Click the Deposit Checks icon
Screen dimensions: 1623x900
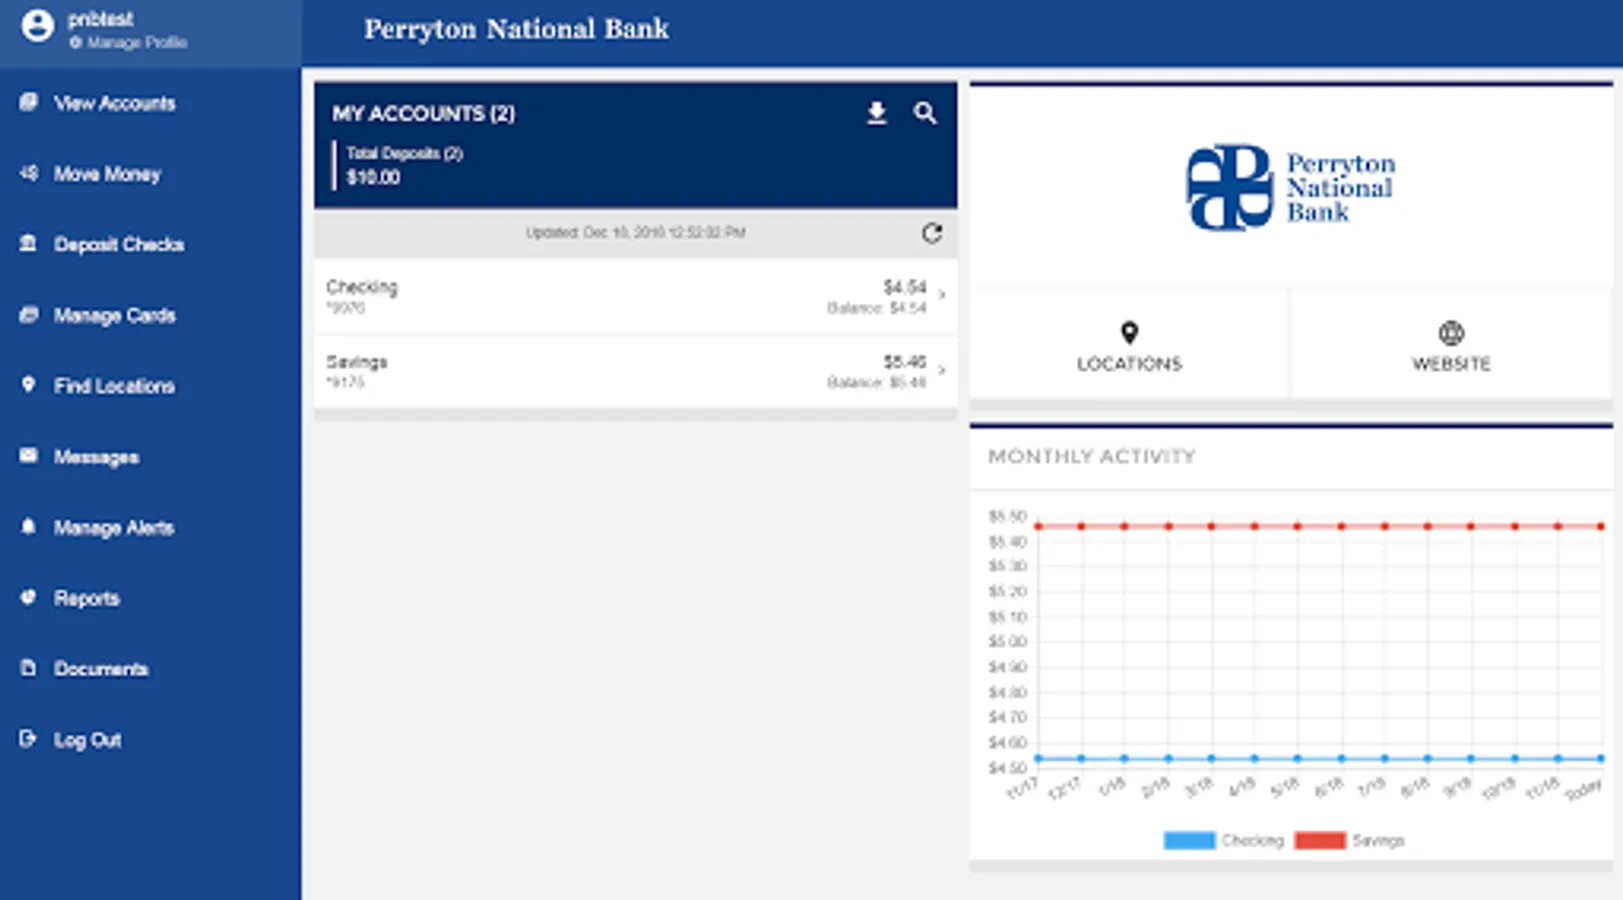click(28, 243)
